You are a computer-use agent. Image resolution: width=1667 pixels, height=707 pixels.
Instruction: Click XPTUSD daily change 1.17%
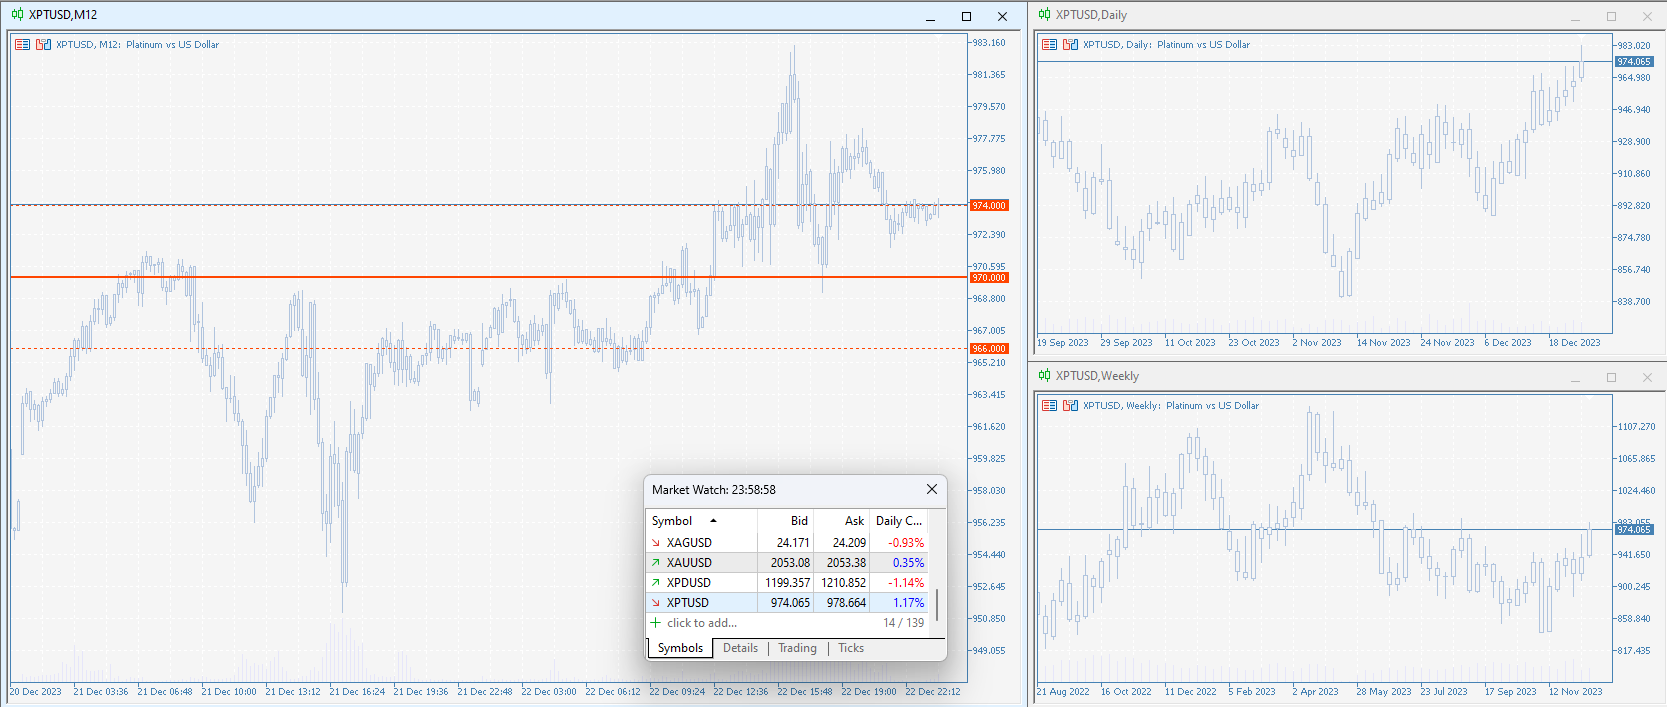click(908, 603)
